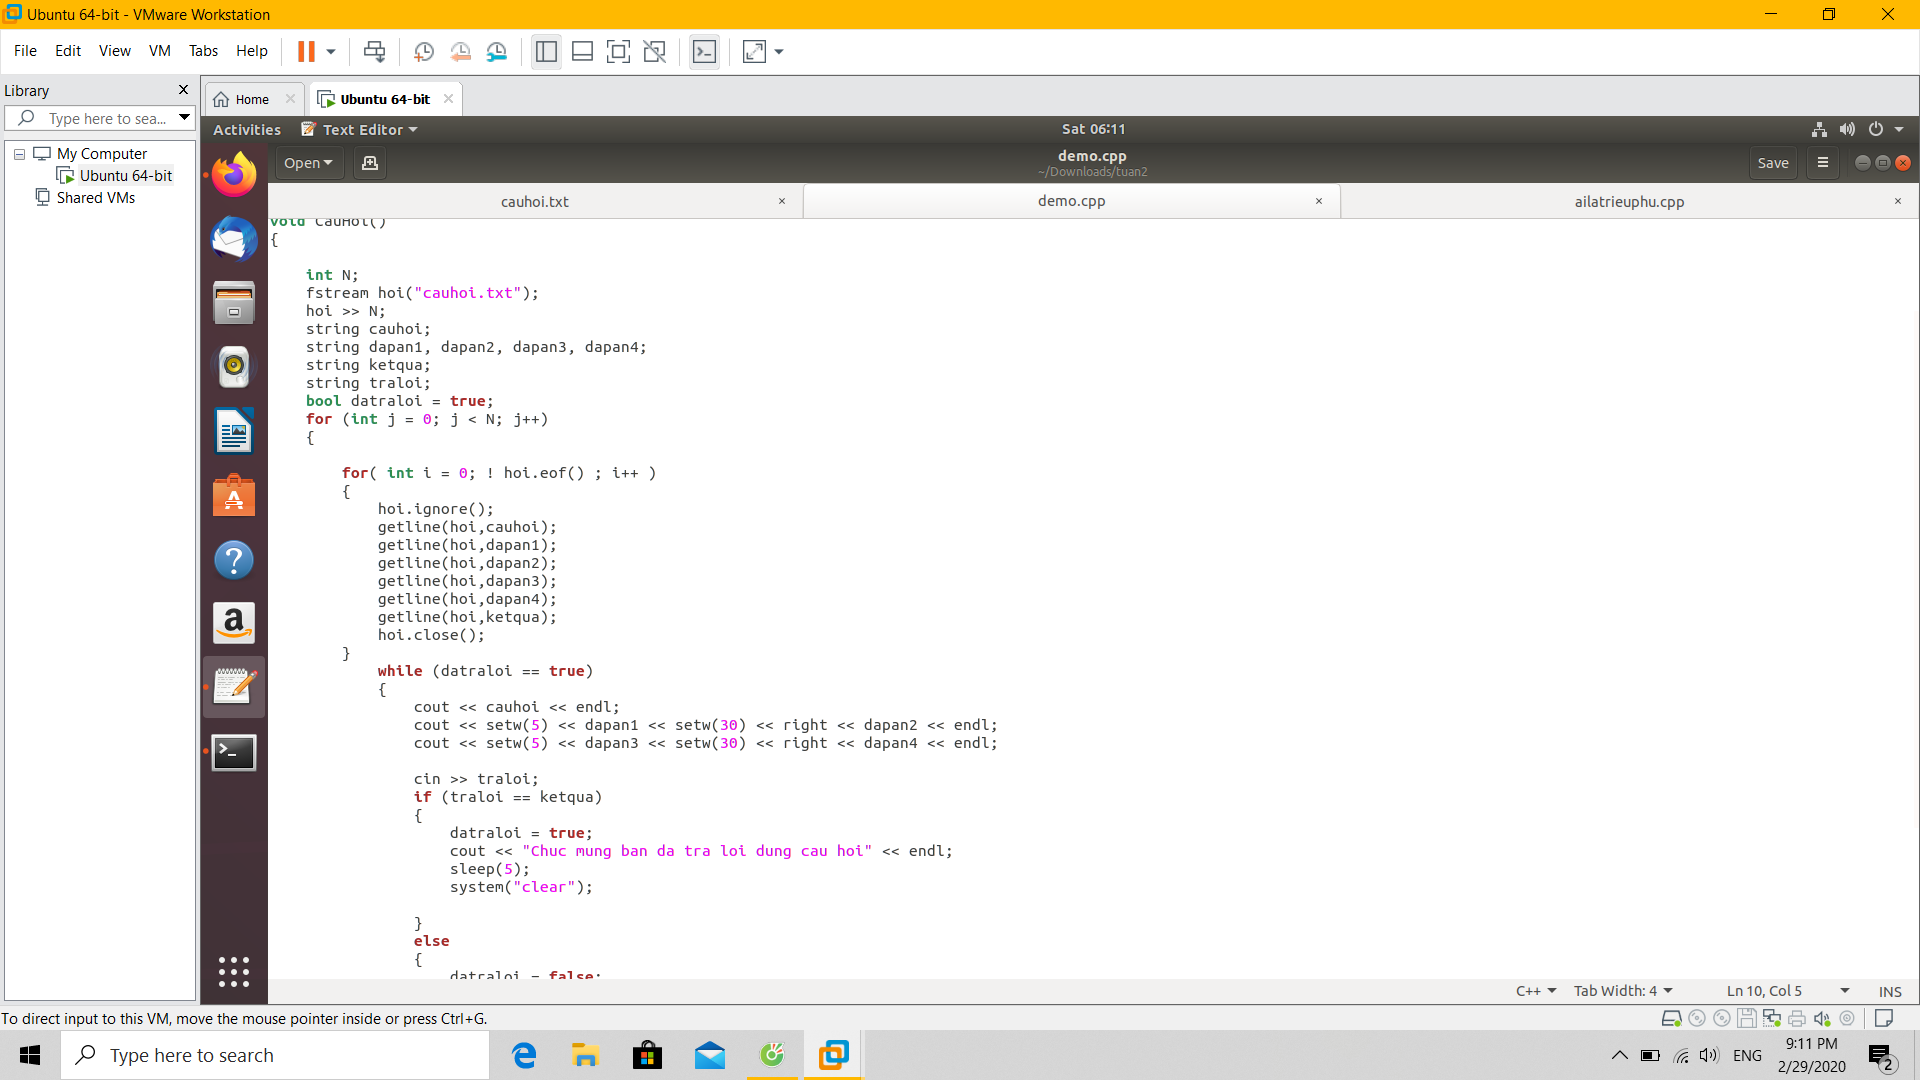Image resolution: width=1920 pixels, height=1080 pixels.
Task: Launch Firefox from Ubuntu dock
Action: click(x=234, y=175)
